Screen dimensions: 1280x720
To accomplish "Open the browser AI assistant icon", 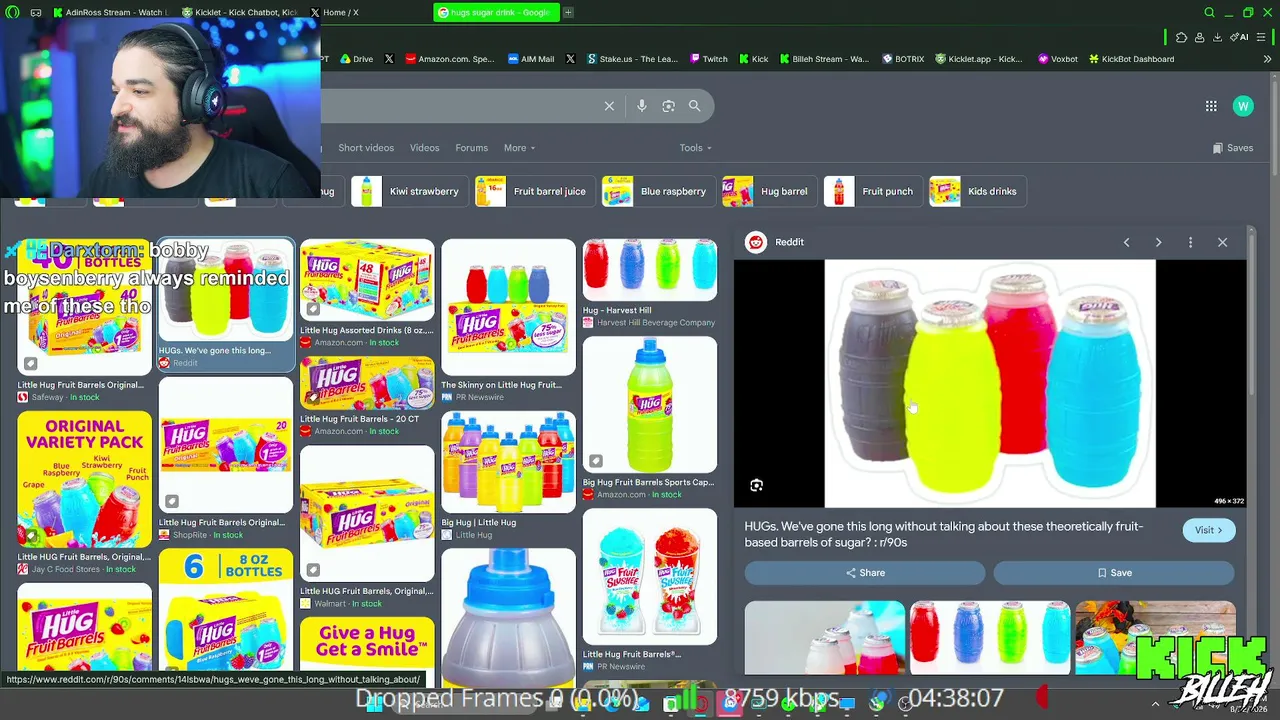I will pos(1240,37).
